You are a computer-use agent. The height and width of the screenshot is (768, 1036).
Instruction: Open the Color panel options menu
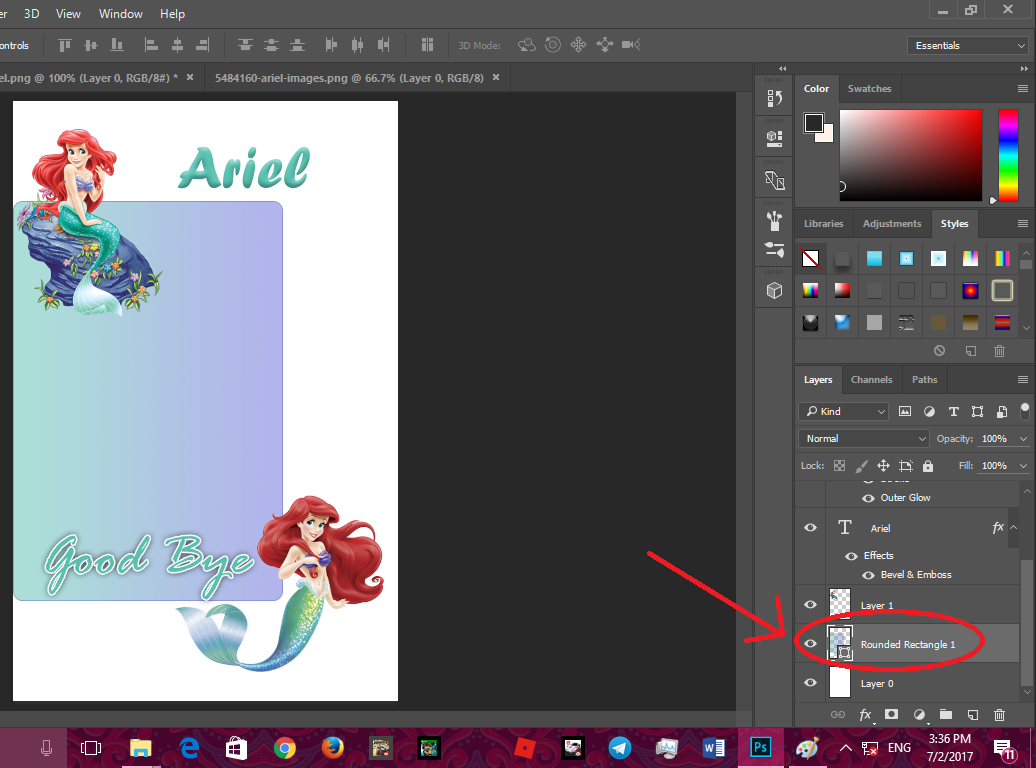1023,89
